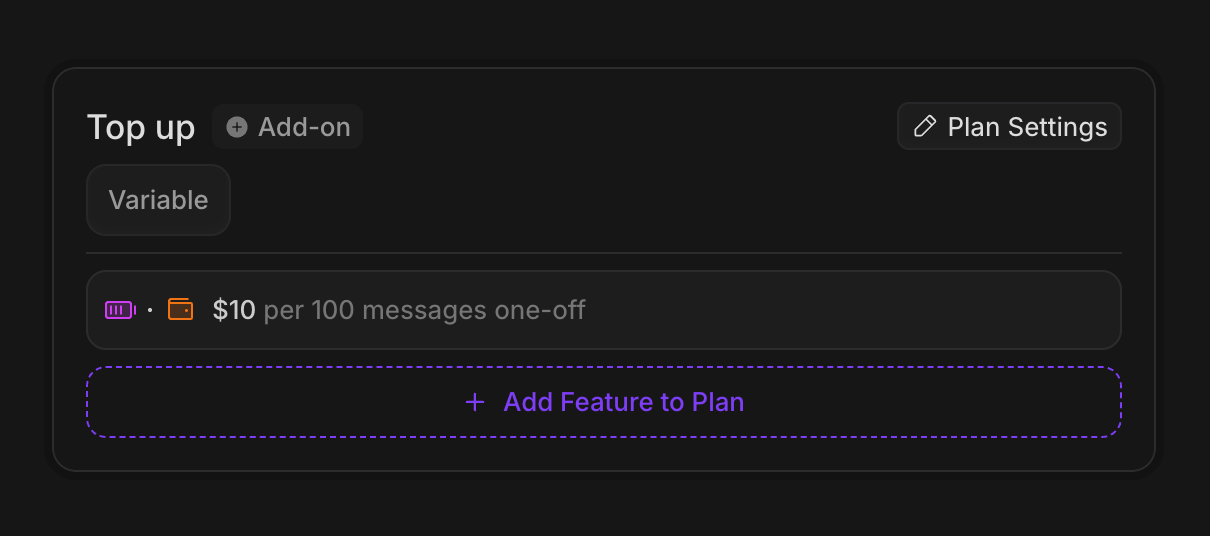Click the 'Plan Settings' text label

1027,127
